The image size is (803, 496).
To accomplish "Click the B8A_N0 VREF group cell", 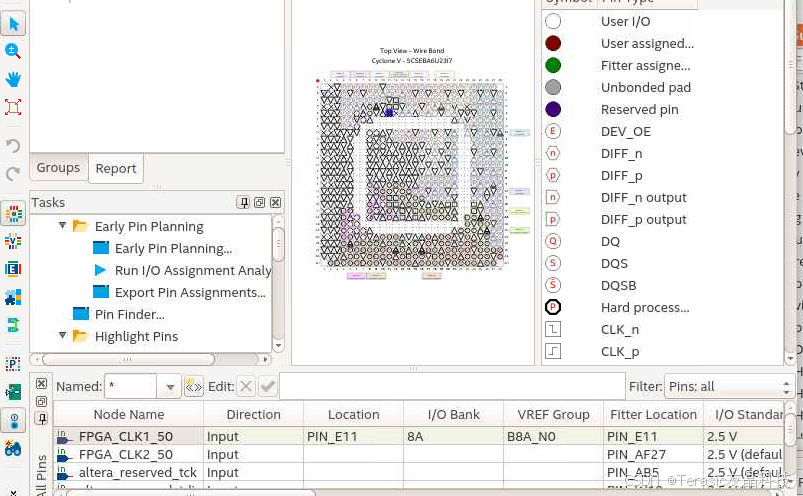I will point(553,436).
